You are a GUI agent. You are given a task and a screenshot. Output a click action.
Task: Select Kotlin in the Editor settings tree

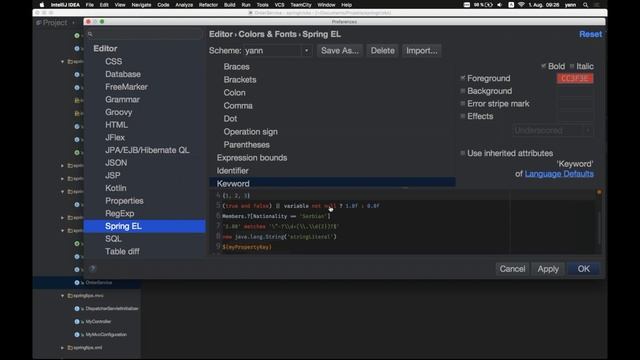(x=116, y=188)
